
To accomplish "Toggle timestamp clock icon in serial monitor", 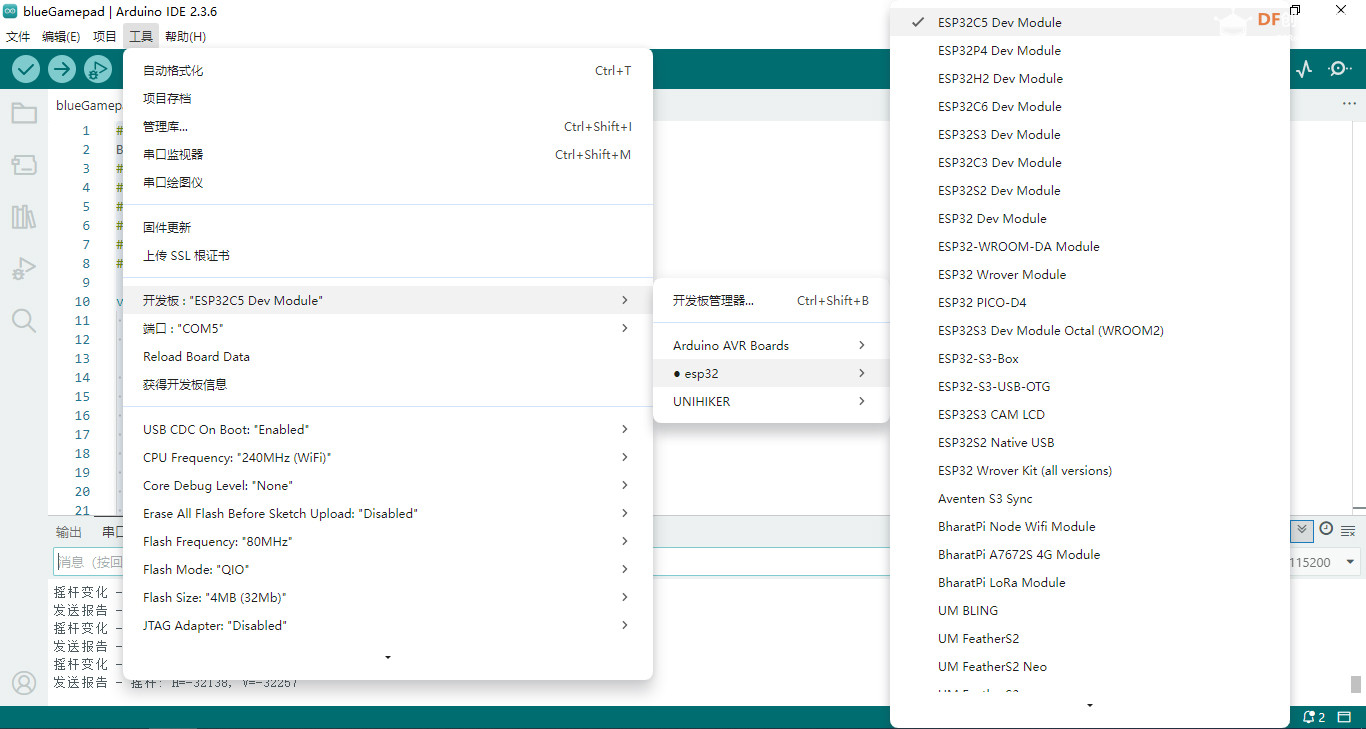I will click(x=1326, y=529).
